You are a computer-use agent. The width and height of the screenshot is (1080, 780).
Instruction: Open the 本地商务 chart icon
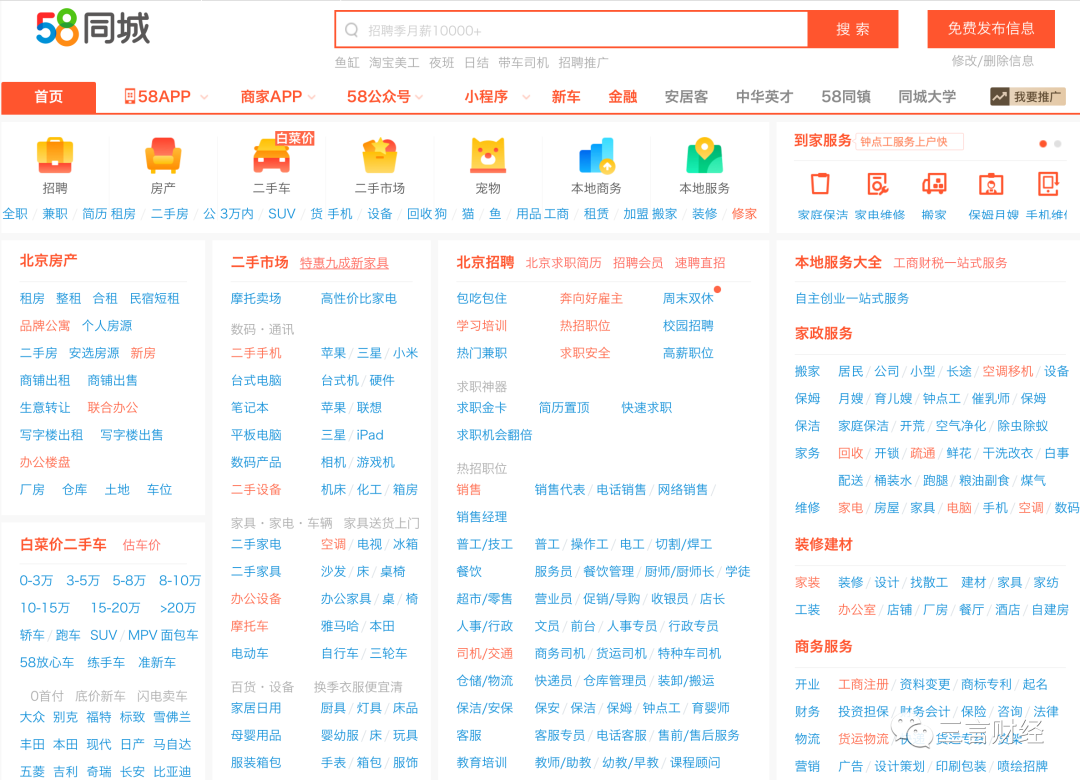pyautogui.click(x=596, y=155)
